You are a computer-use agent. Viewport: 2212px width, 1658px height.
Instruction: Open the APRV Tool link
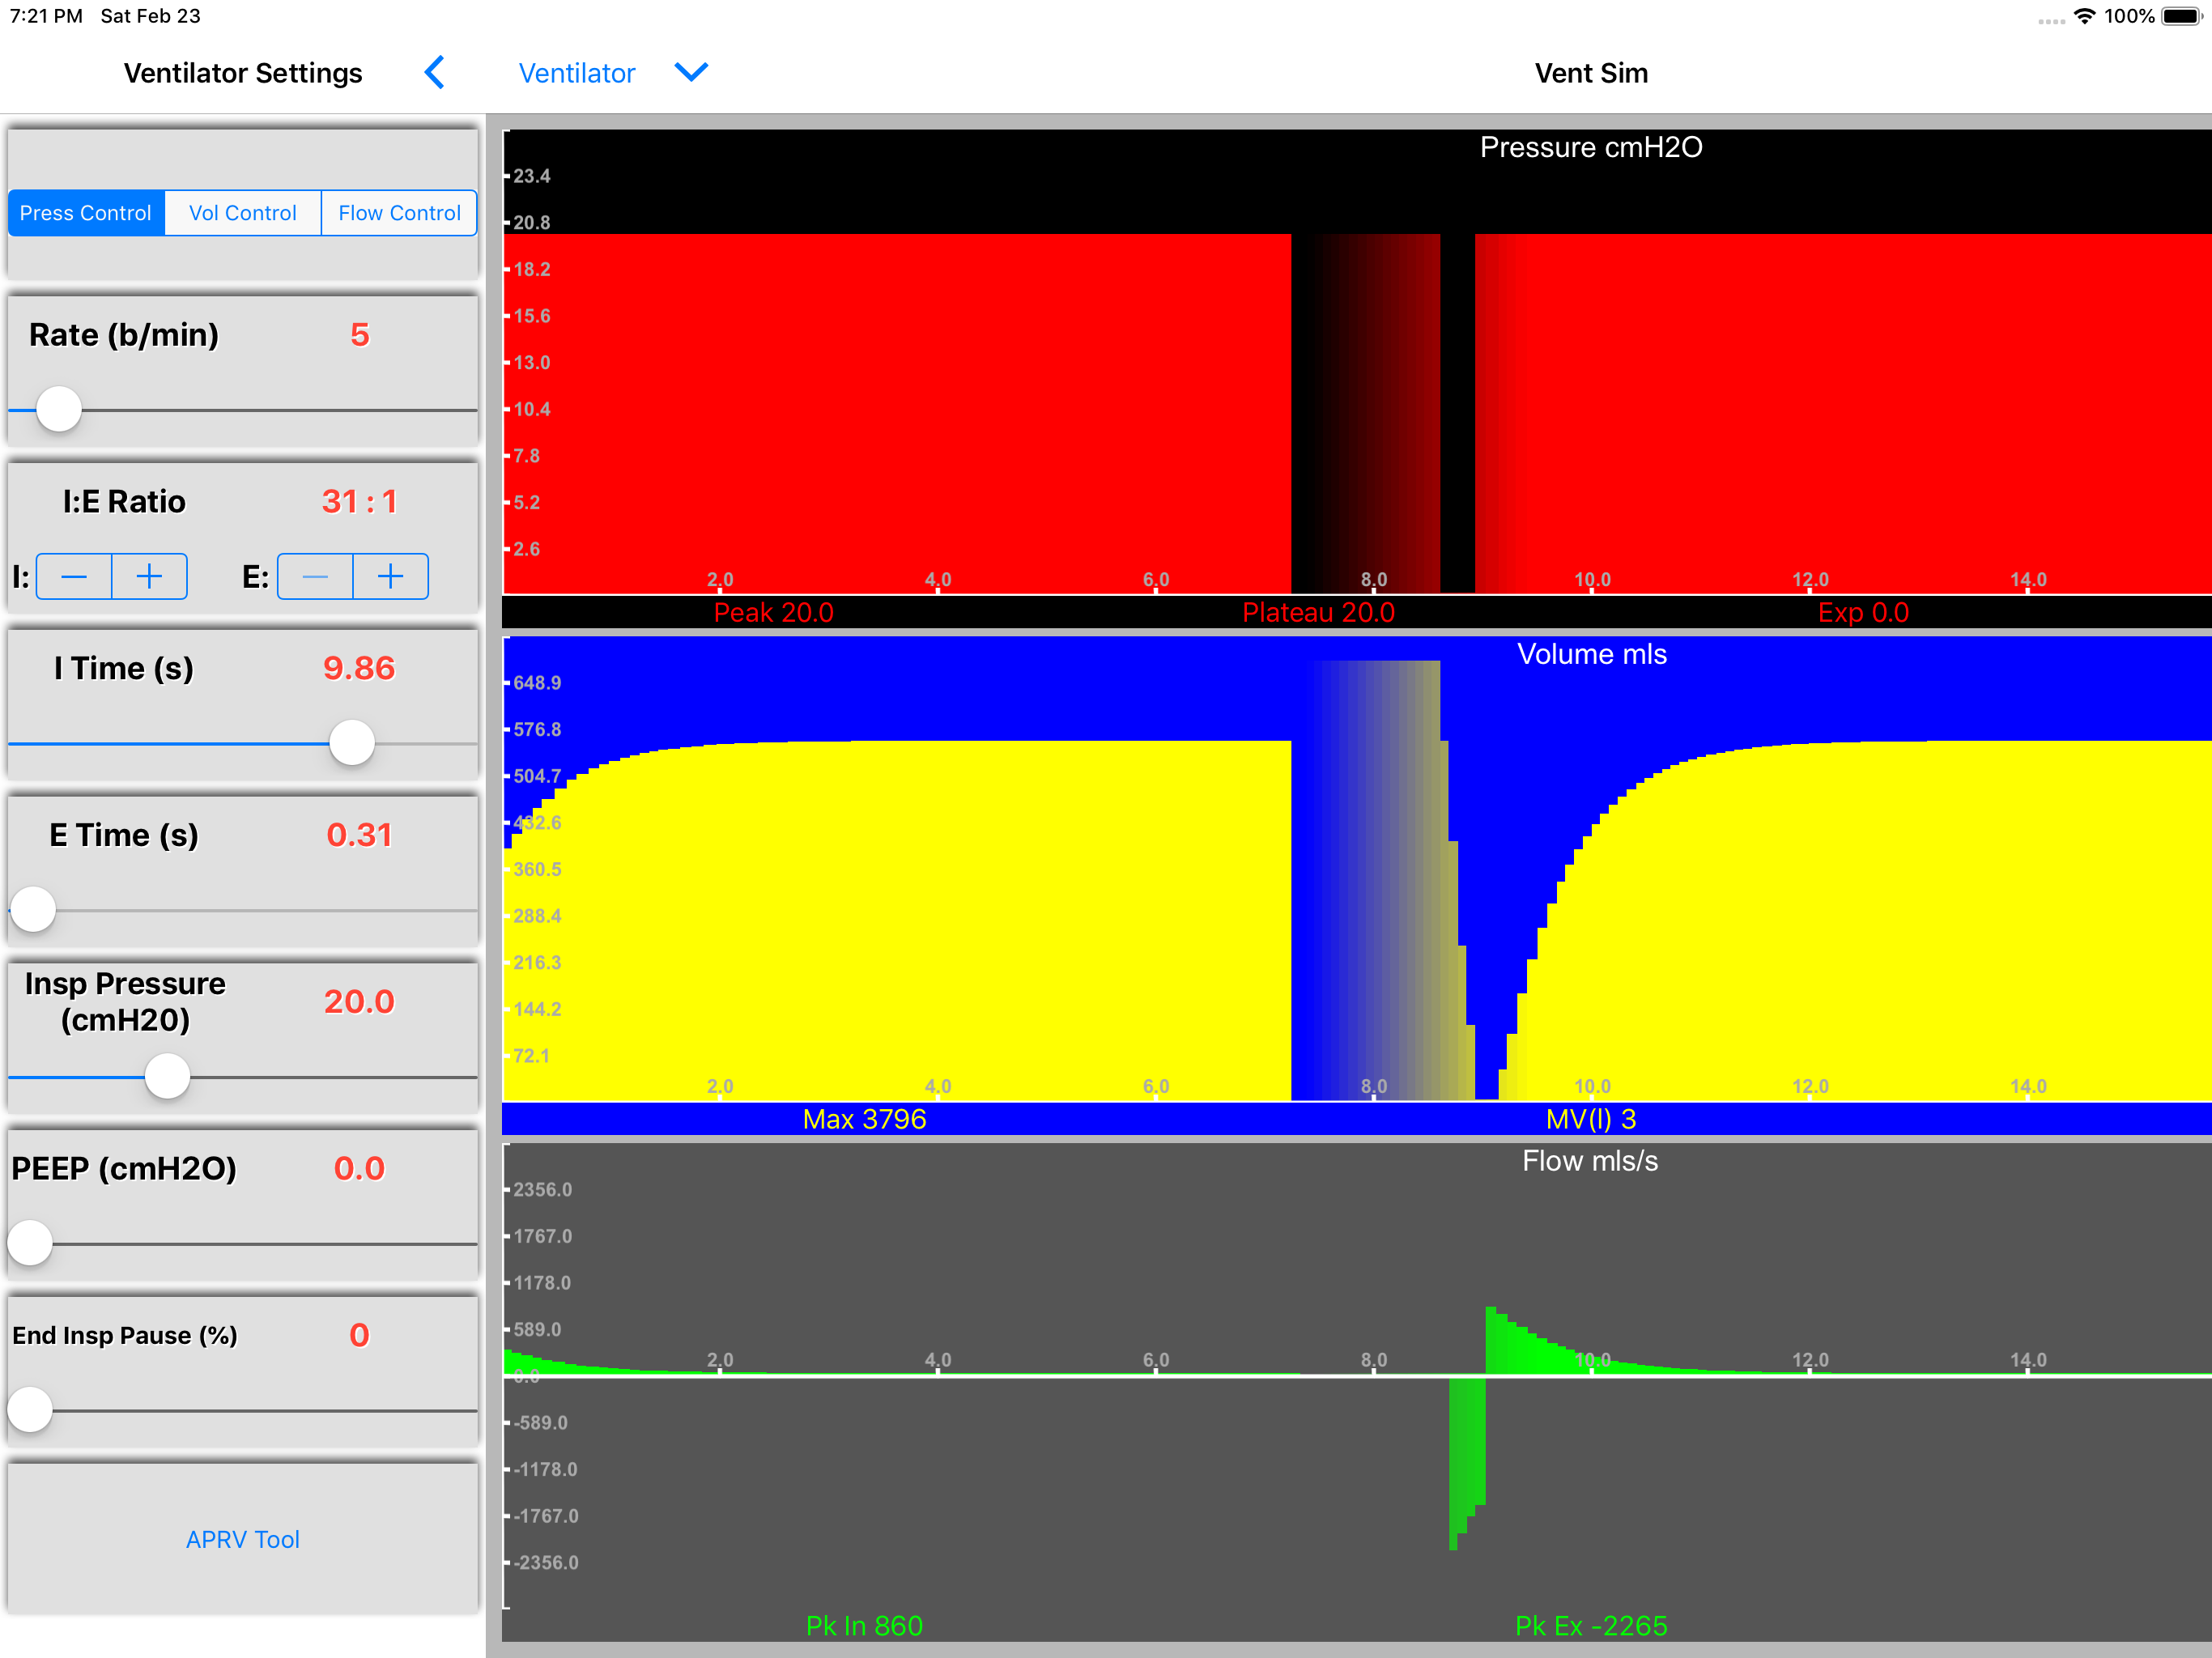coord(242,1539)
